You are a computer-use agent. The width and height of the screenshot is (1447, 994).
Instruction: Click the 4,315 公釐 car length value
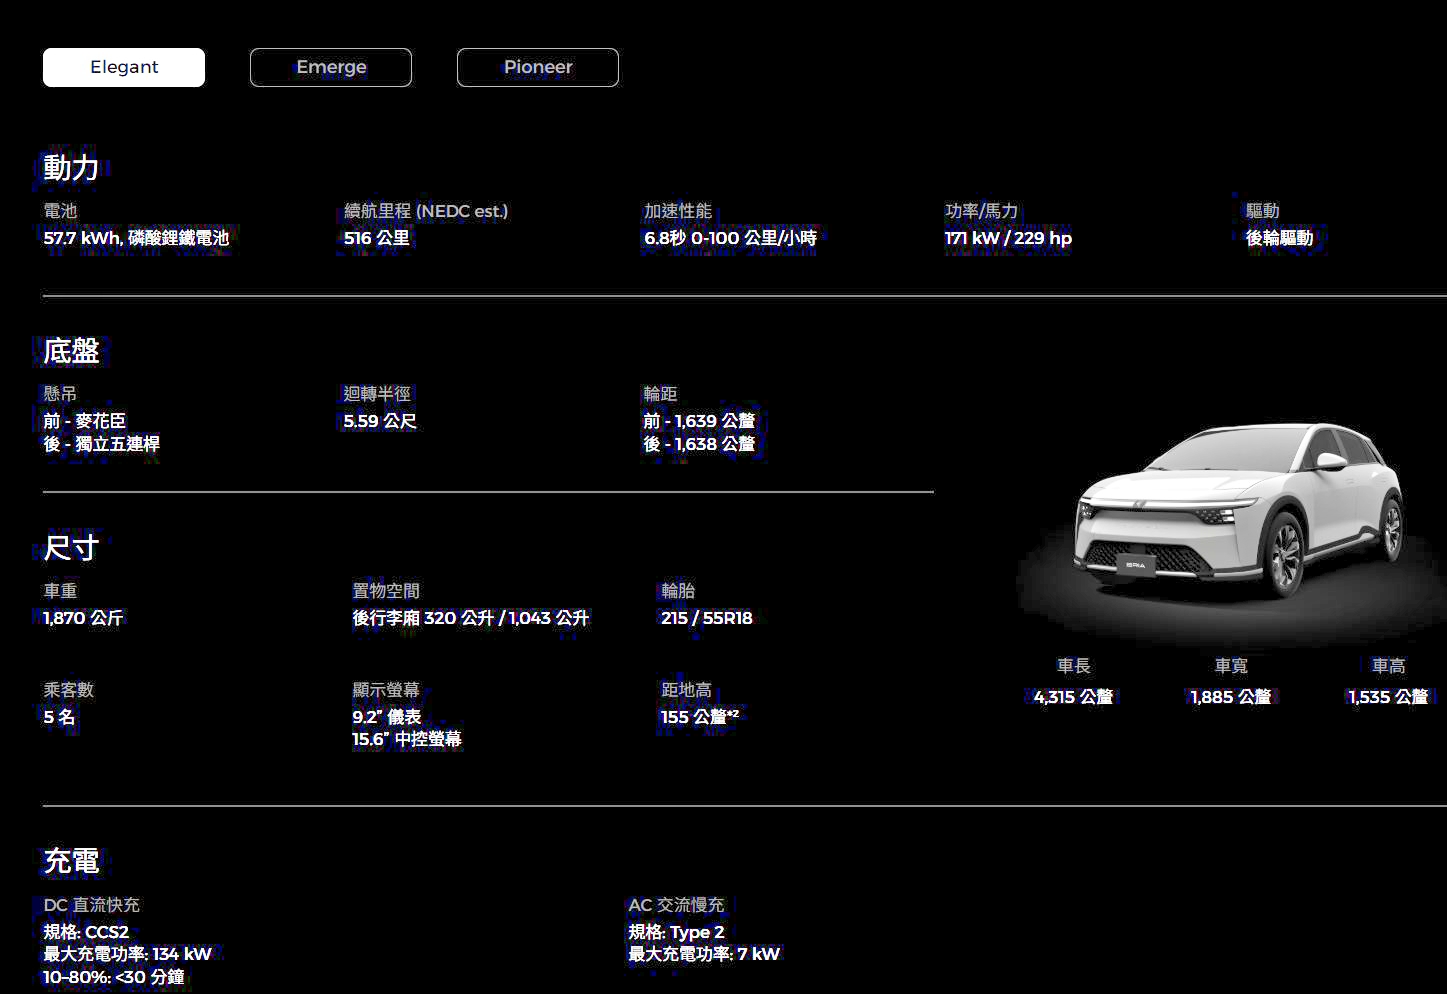(1073, 697)
